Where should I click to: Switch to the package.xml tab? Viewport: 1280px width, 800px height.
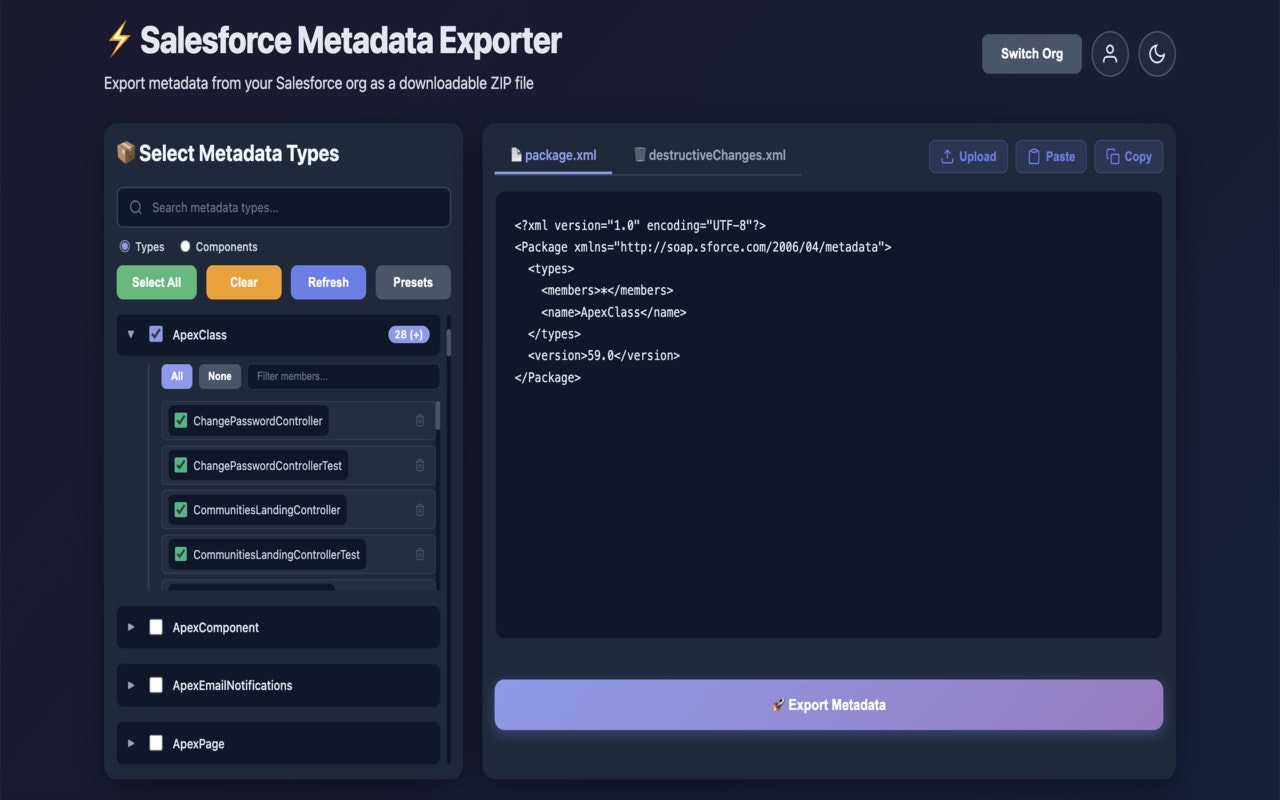pos(553,155)
